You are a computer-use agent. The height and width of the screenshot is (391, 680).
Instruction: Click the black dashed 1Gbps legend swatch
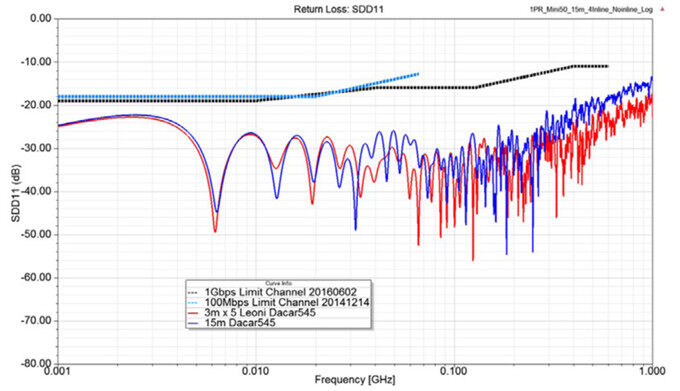coord(193,293)
